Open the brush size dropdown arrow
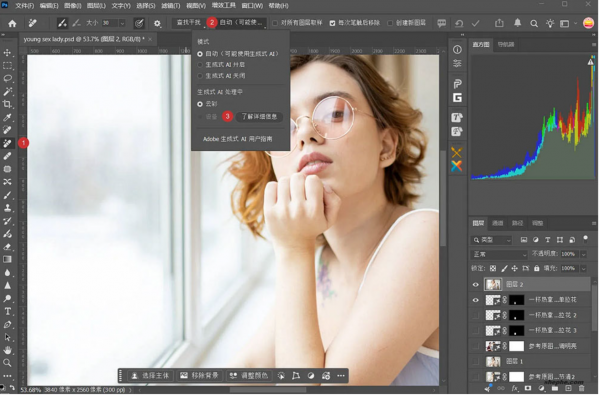The image size is (600, 395). 122,23
